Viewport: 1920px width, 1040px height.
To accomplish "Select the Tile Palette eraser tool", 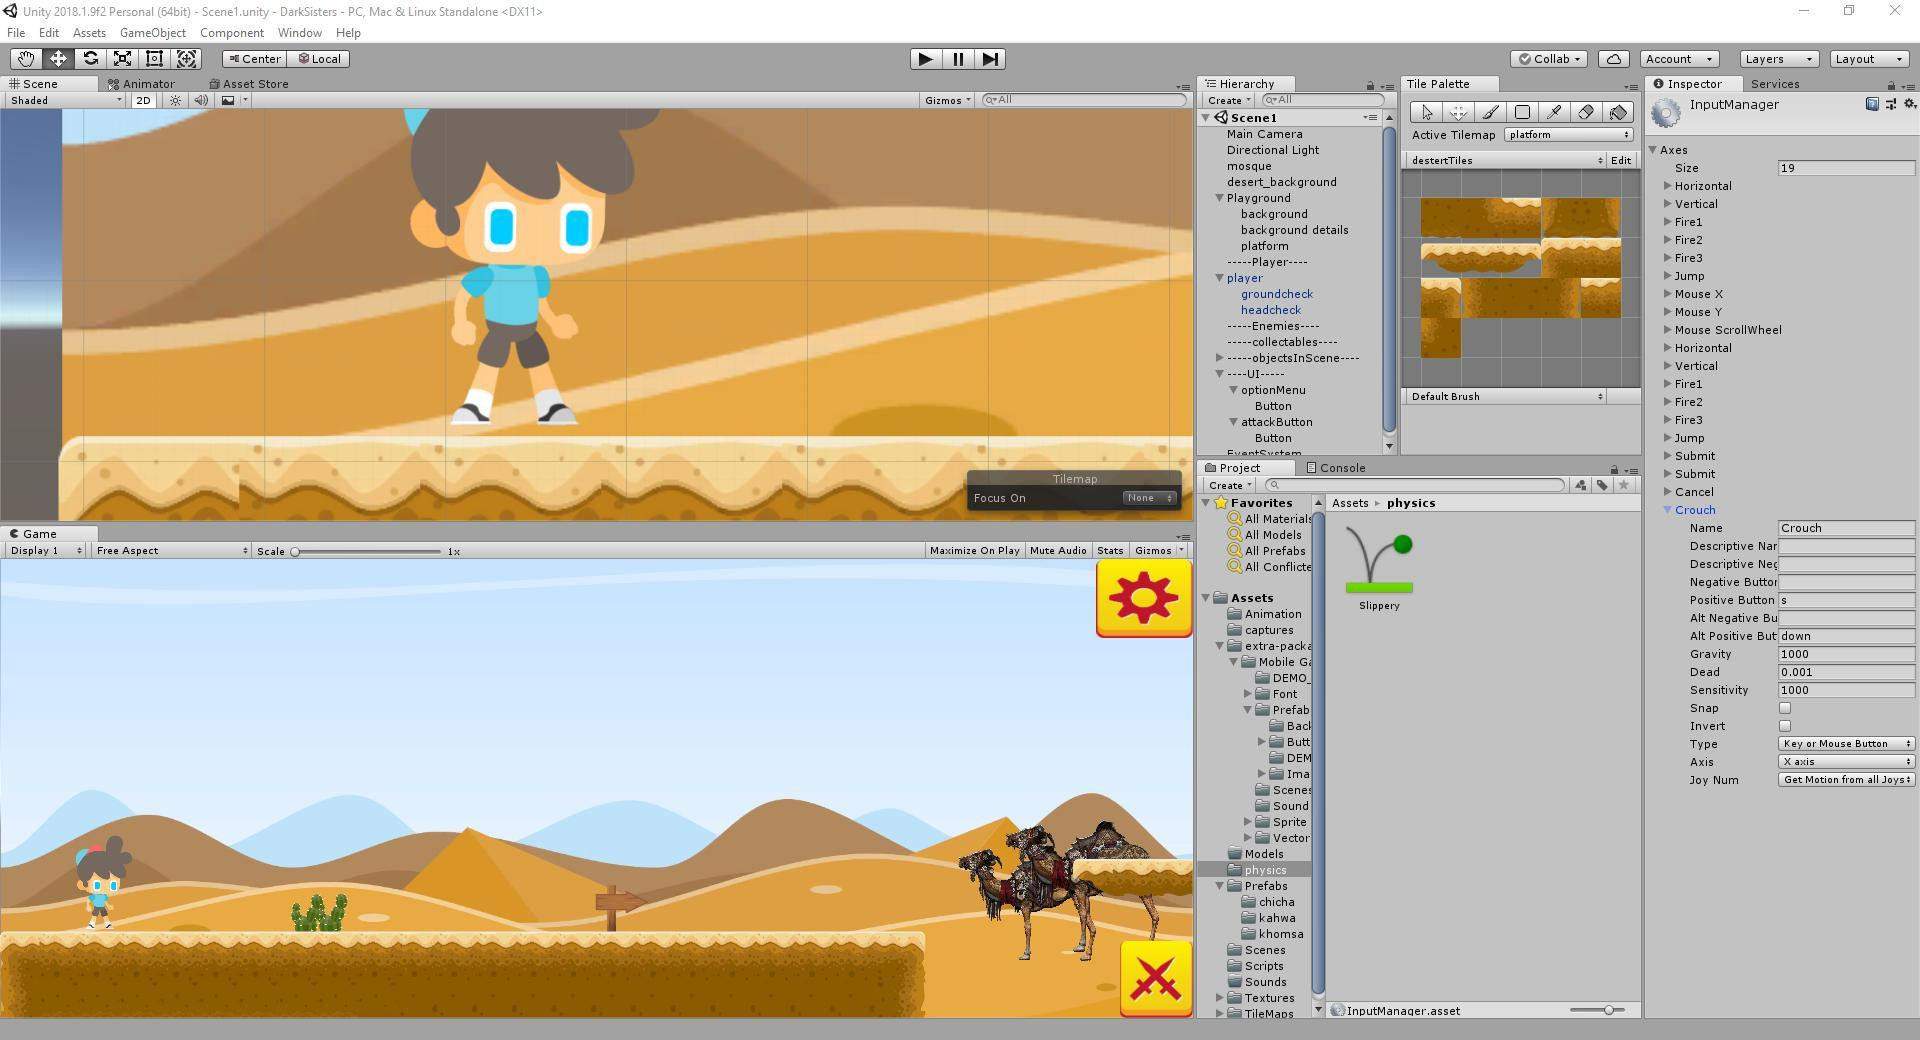I will (1586, 112).
